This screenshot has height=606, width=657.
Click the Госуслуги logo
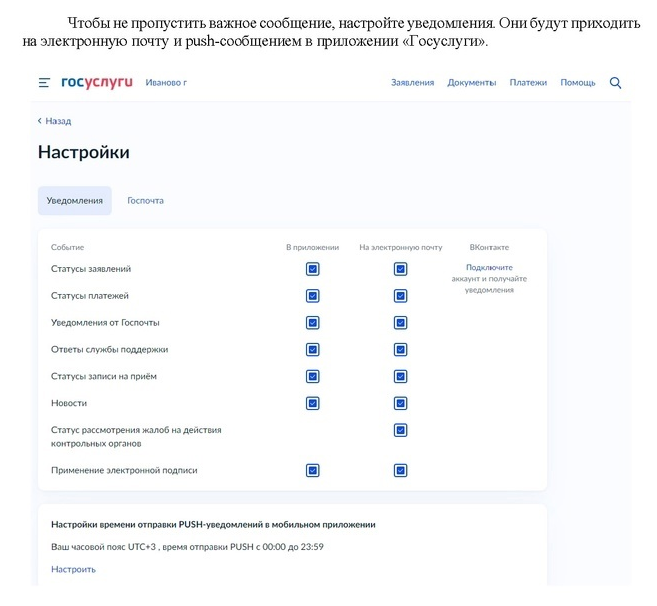pos(96,82)
